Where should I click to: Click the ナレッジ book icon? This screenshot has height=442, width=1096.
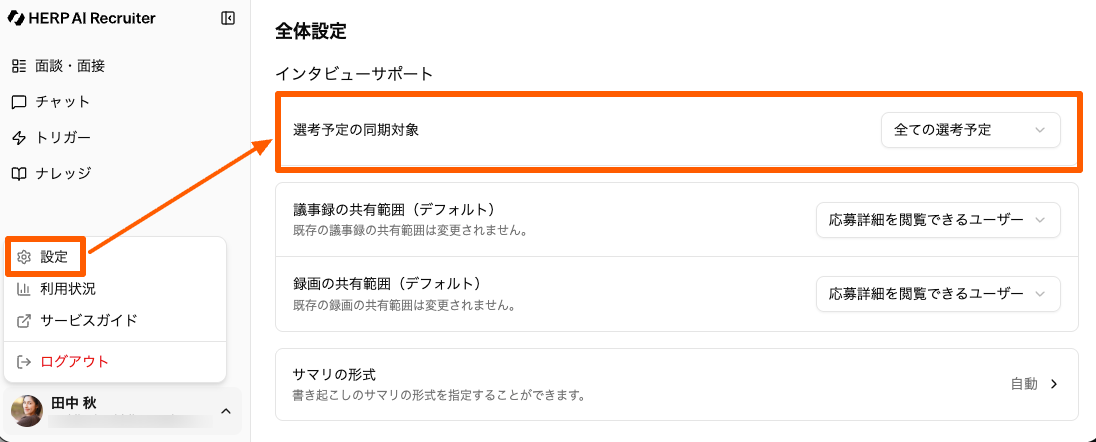[18, 174]
